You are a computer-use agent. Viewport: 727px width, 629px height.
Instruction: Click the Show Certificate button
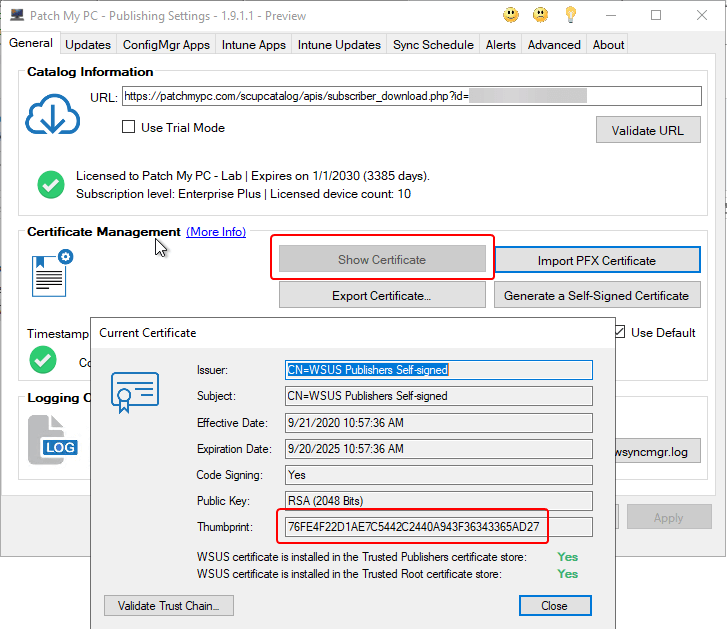(x=382, y=259)
